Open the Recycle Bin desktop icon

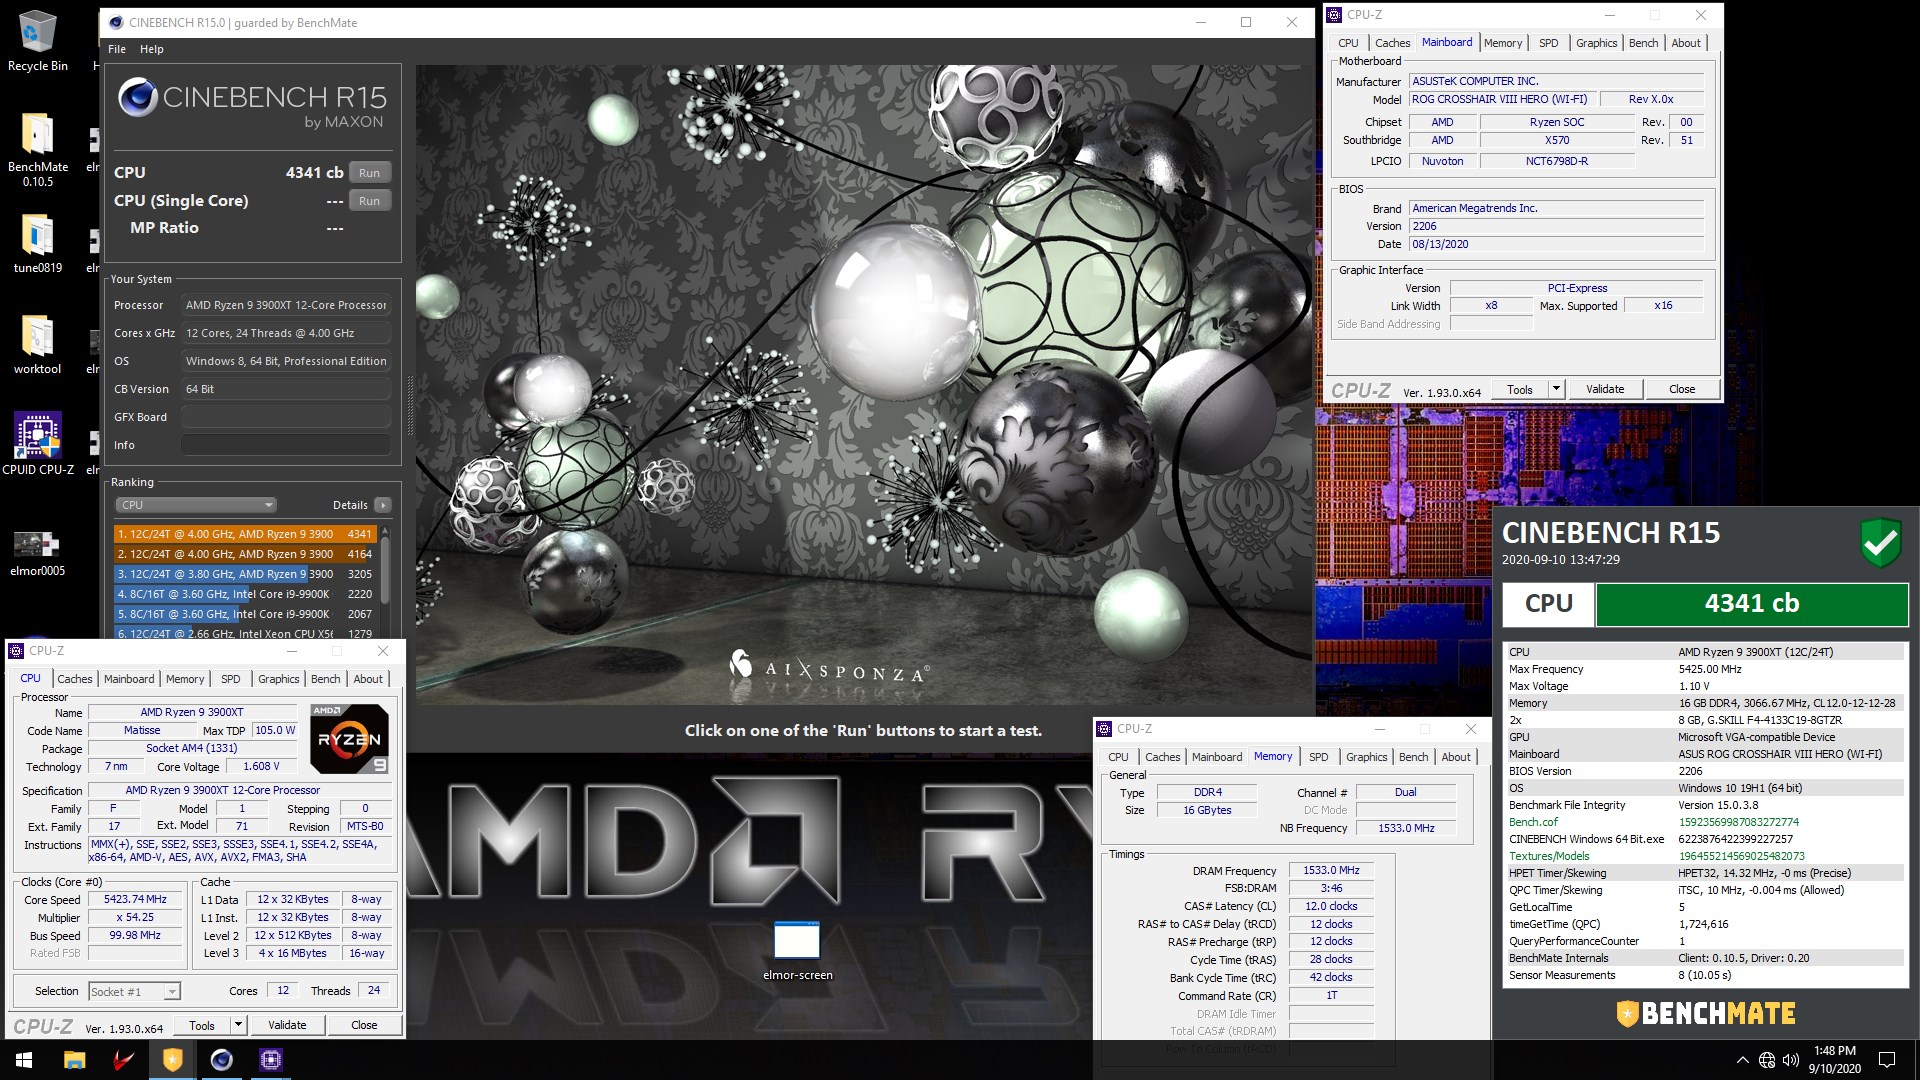pyautogui.click(x=37, y=41)
